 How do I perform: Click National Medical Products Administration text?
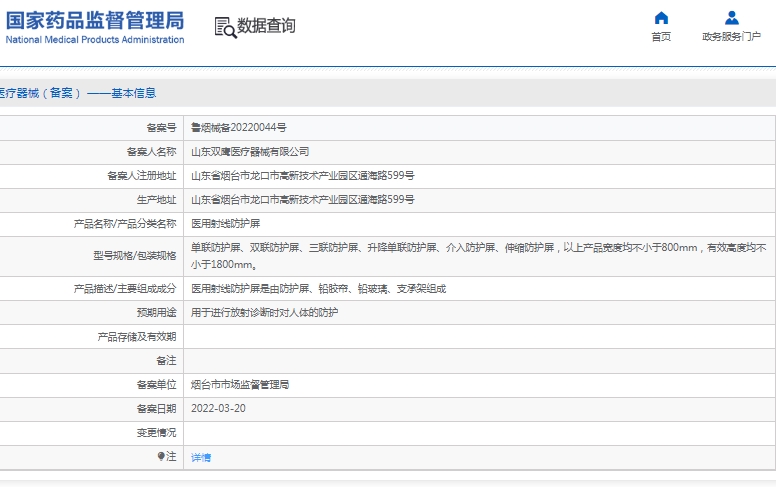95,40
